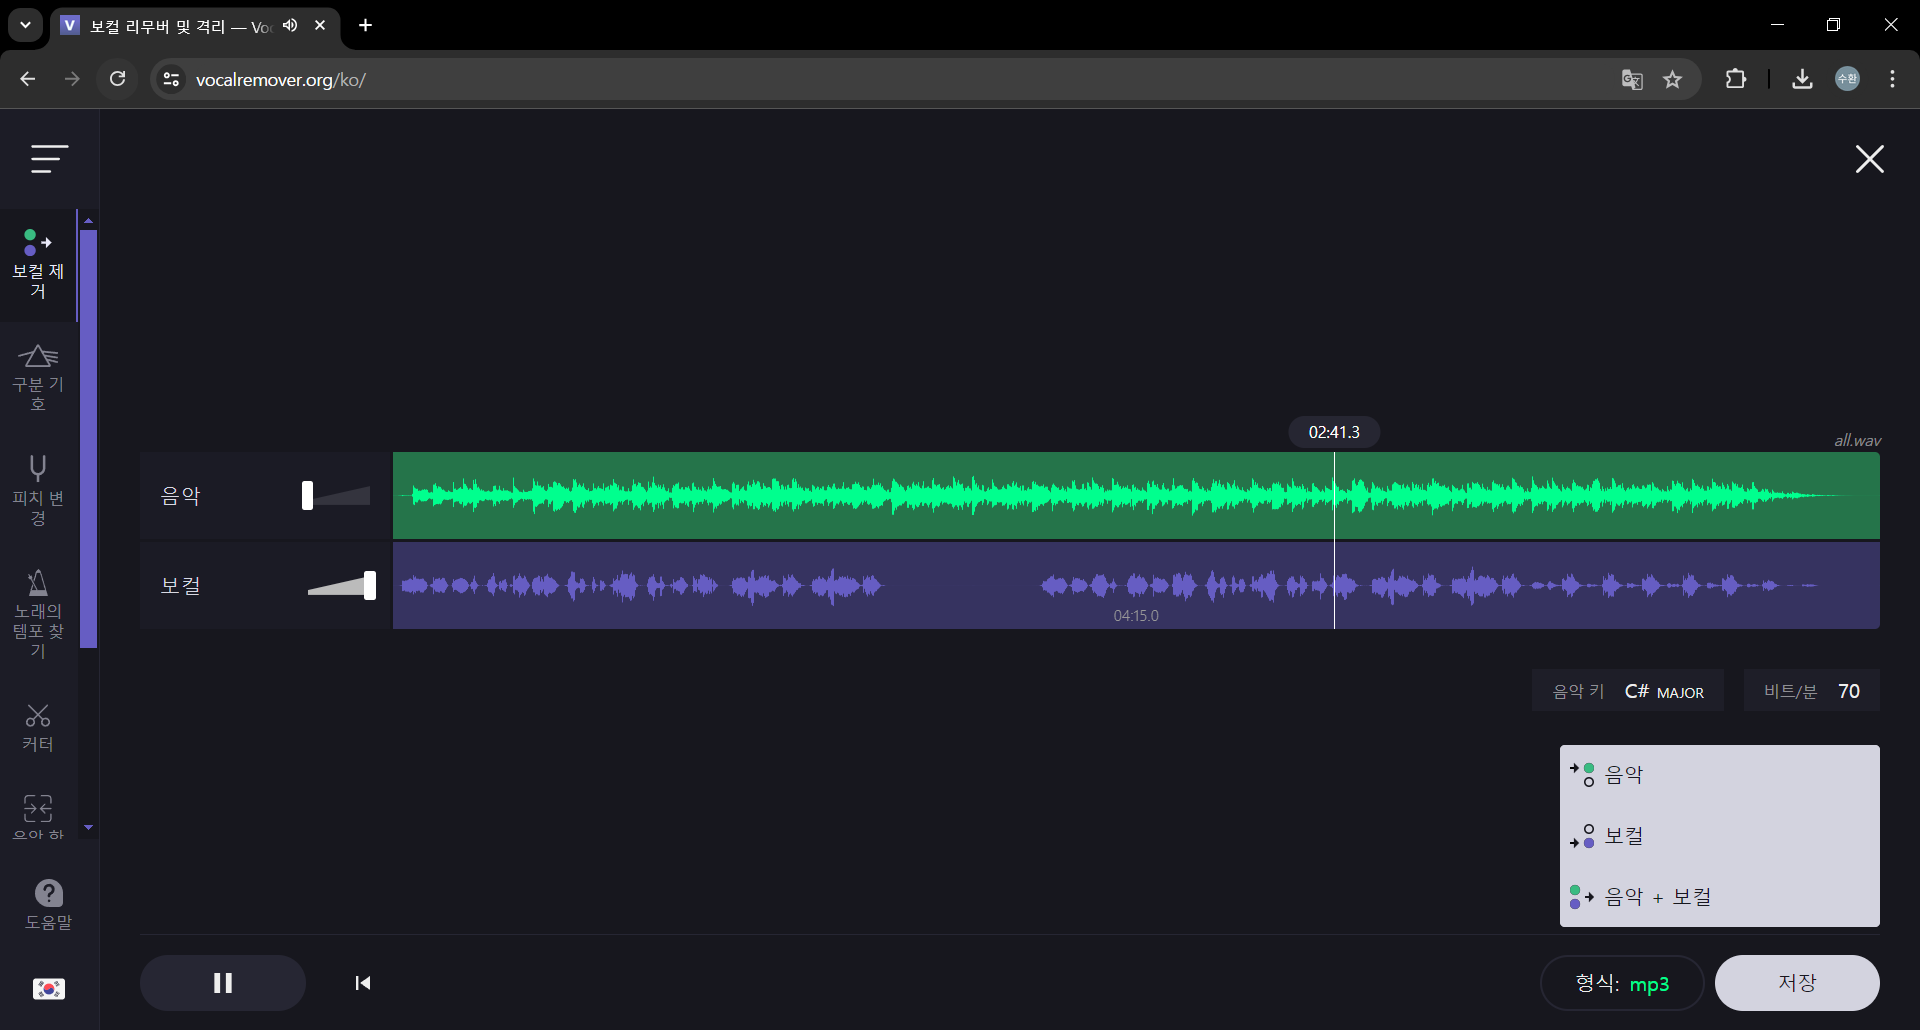Open the 노래의 템포 찾기 tempo finder
The height and width of the screenshot is (1030, 1920).
click(38, 613)
